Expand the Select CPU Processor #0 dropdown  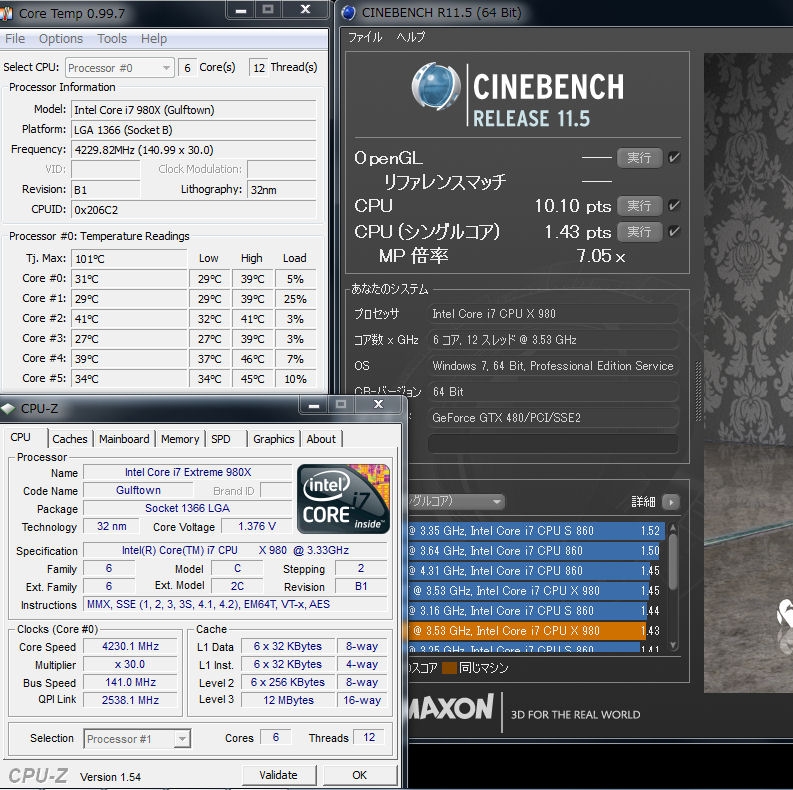pyautogui.click(x=119, y=68)
